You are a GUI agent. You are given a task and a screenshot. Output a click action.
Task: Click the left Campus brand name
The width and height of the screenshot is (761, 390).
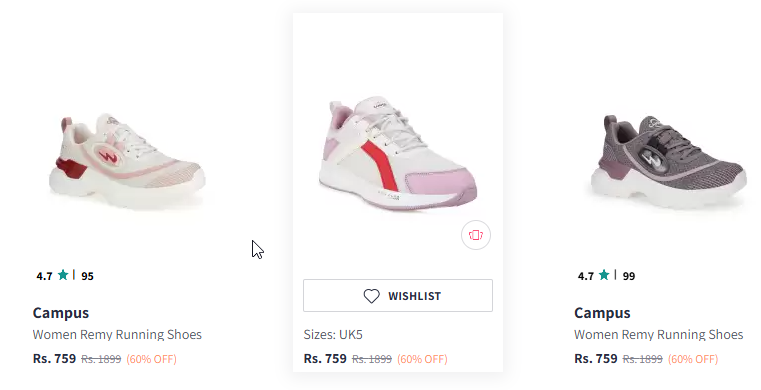pyautogui.click(x=61, y=313)
